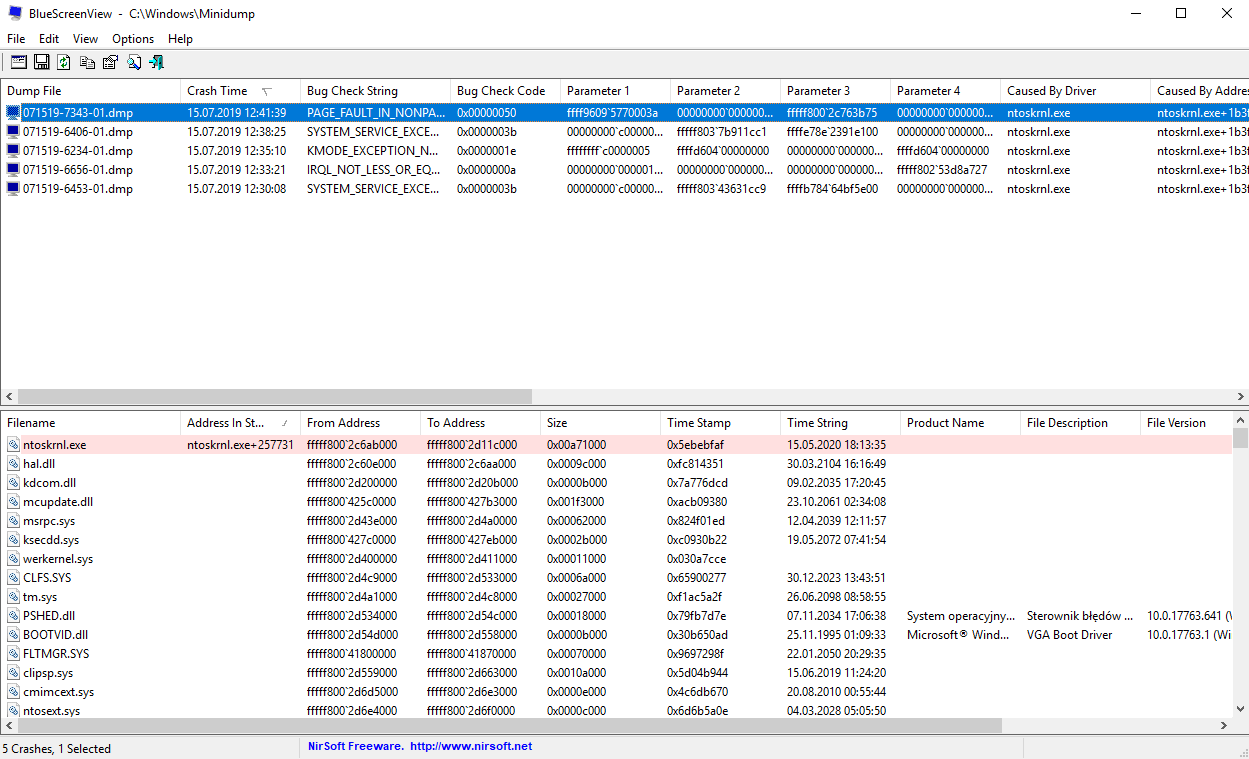1249x759 pixels.
Task: Click the lower pane horizontal scrollbar thumb
Action: click(x=509, y=726)
